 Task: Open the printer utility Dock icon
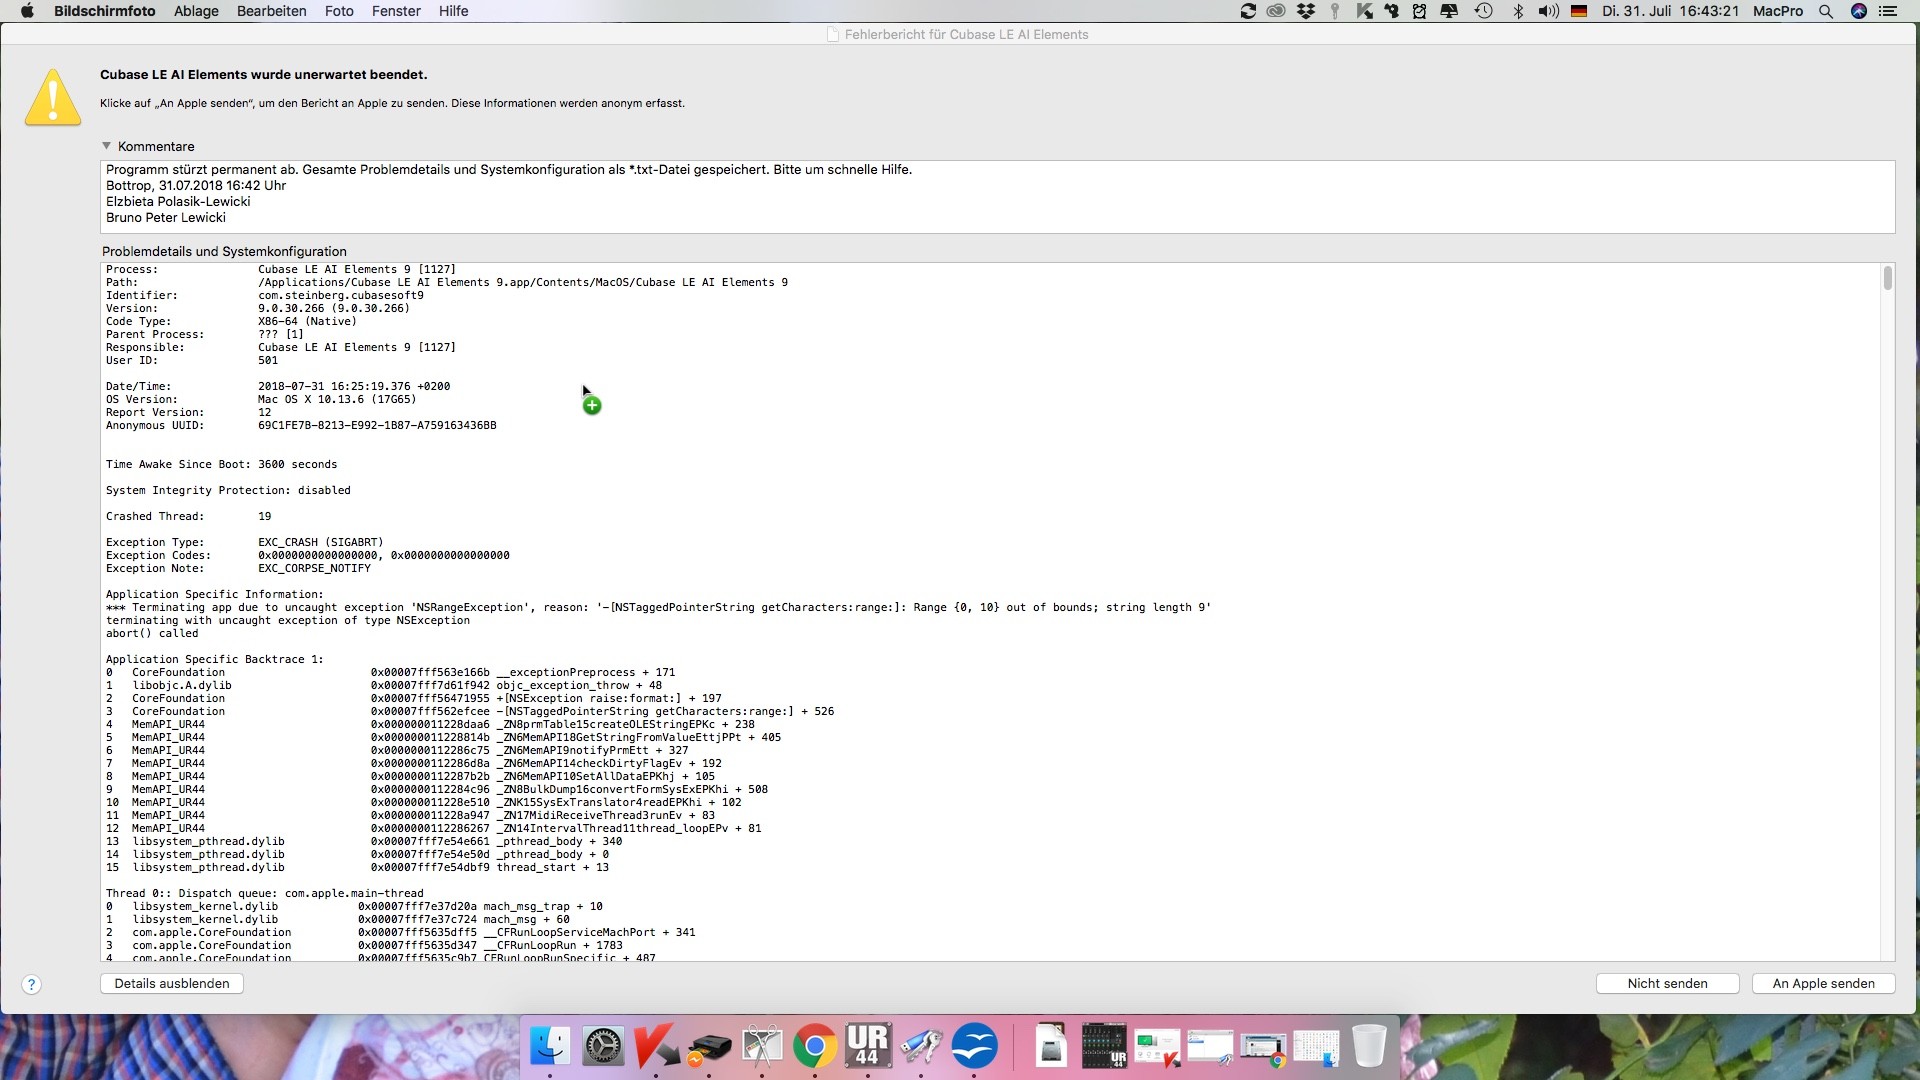[x=709, y=1046]
